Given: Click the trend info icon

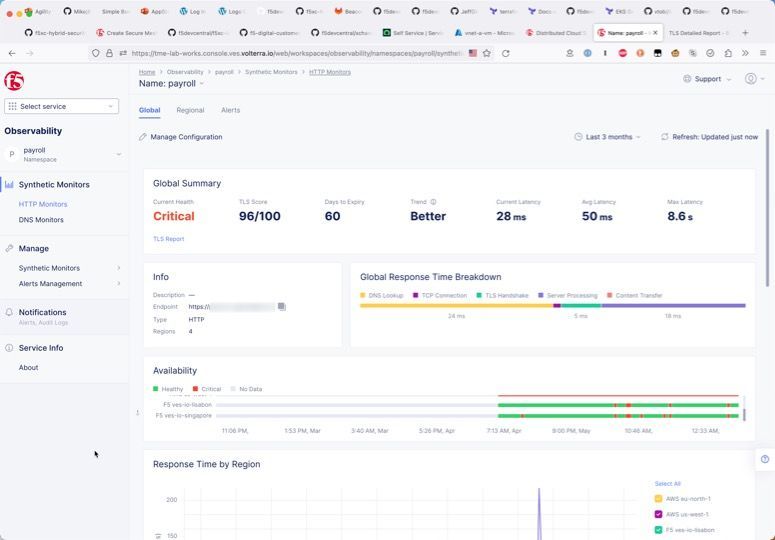Looking at the screenshot, I should tap(433, 202).
